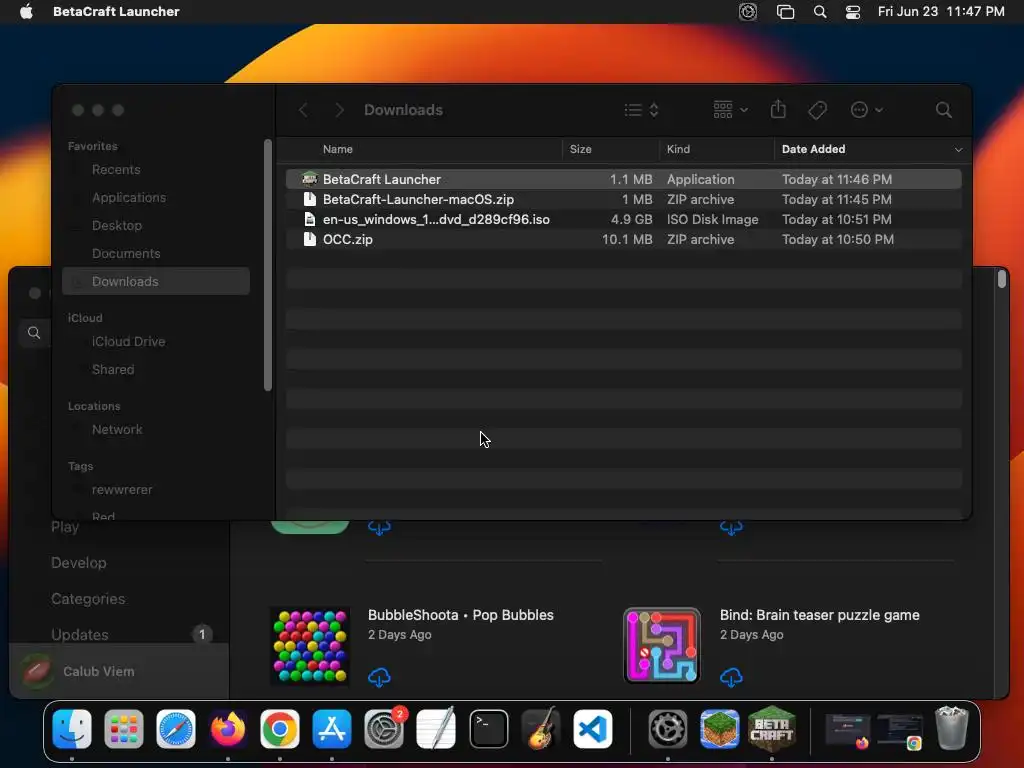Open GarageBand from the Dock

point(541,729)
